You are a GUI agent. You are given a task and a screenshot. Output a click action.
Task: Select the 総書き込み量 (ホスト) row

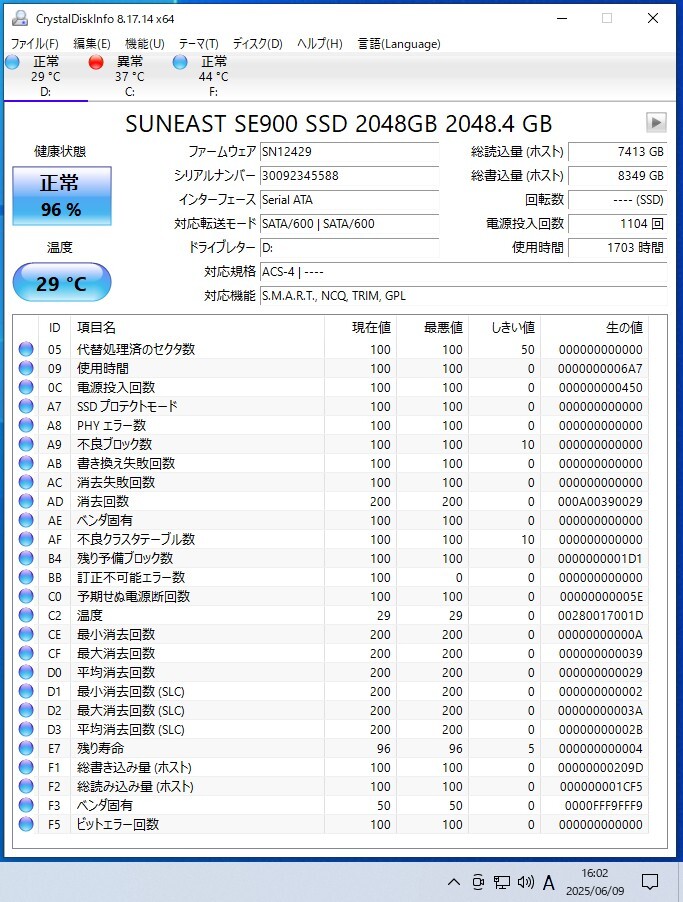tap(331, 767)
